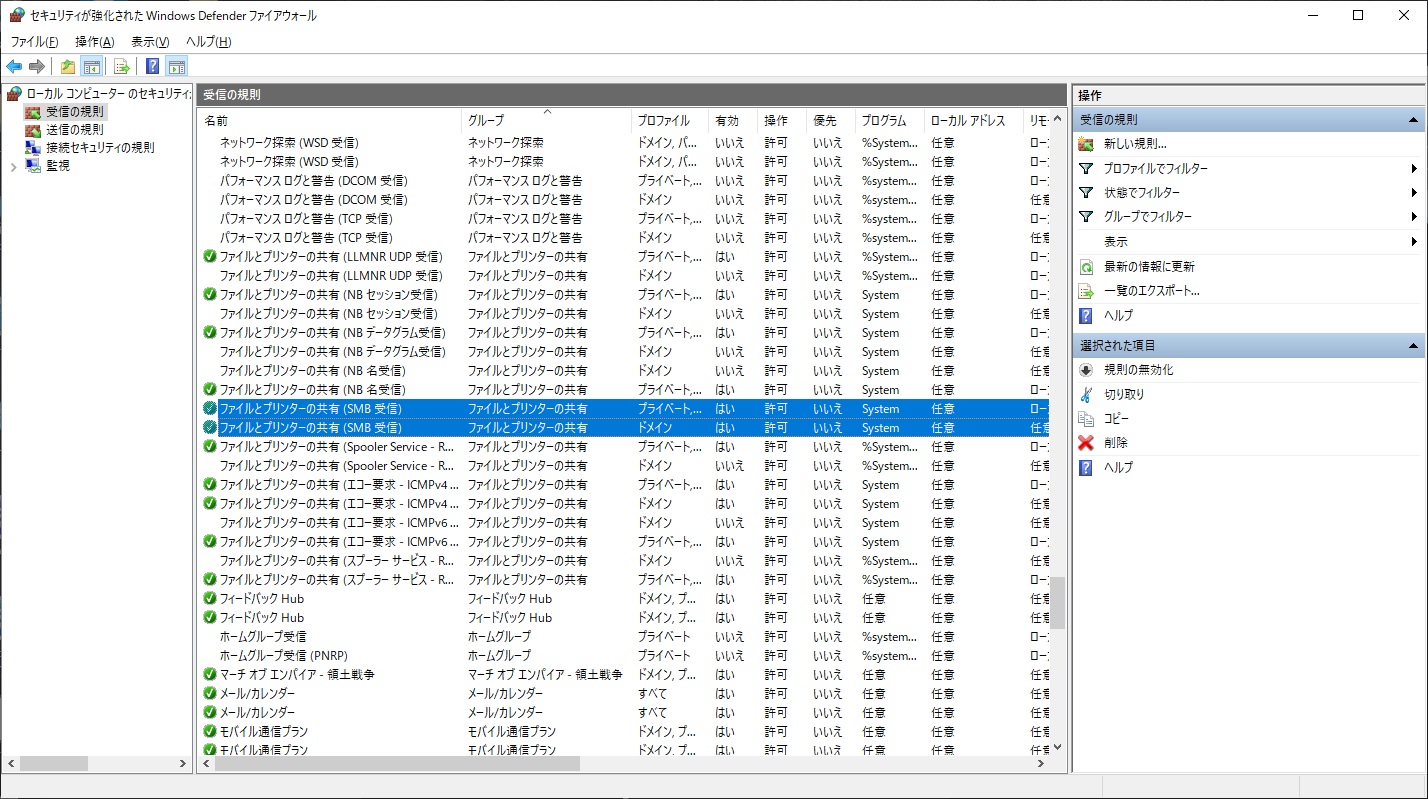Open the 操作(A) menu
The width and height of the screenshot is (1428, 799).
tap(95, 42)
